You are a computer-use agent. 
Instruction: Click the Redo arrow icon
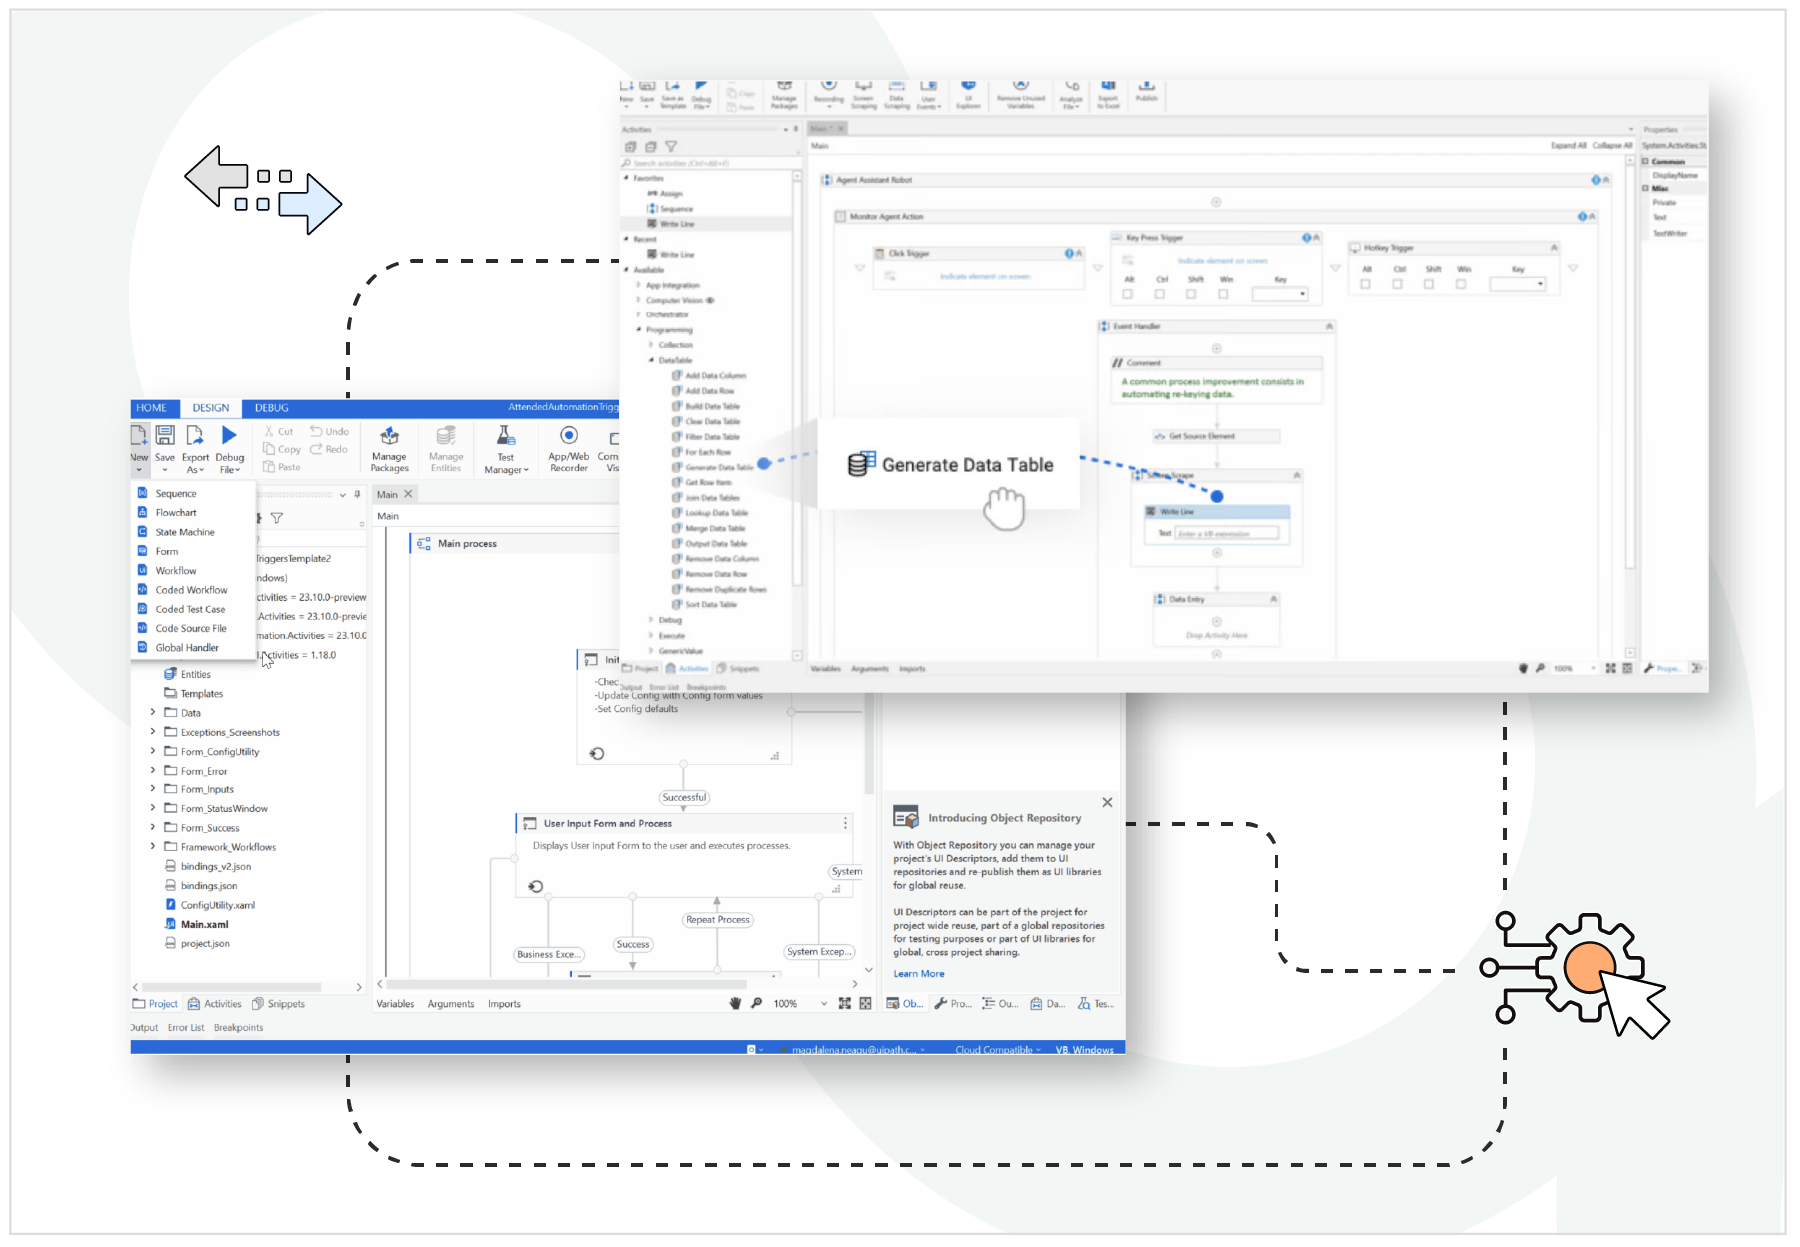316,449
